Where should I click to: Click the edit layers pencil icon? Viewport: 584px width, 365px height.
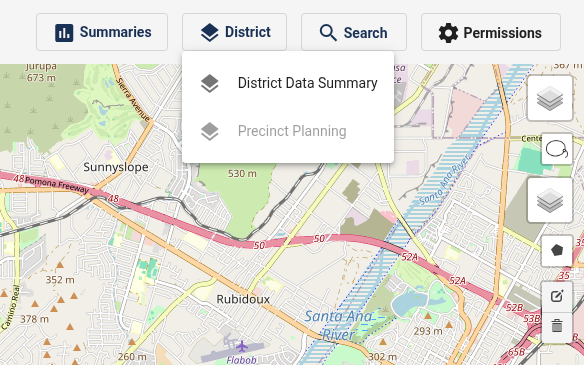click(x=557, y=296)
